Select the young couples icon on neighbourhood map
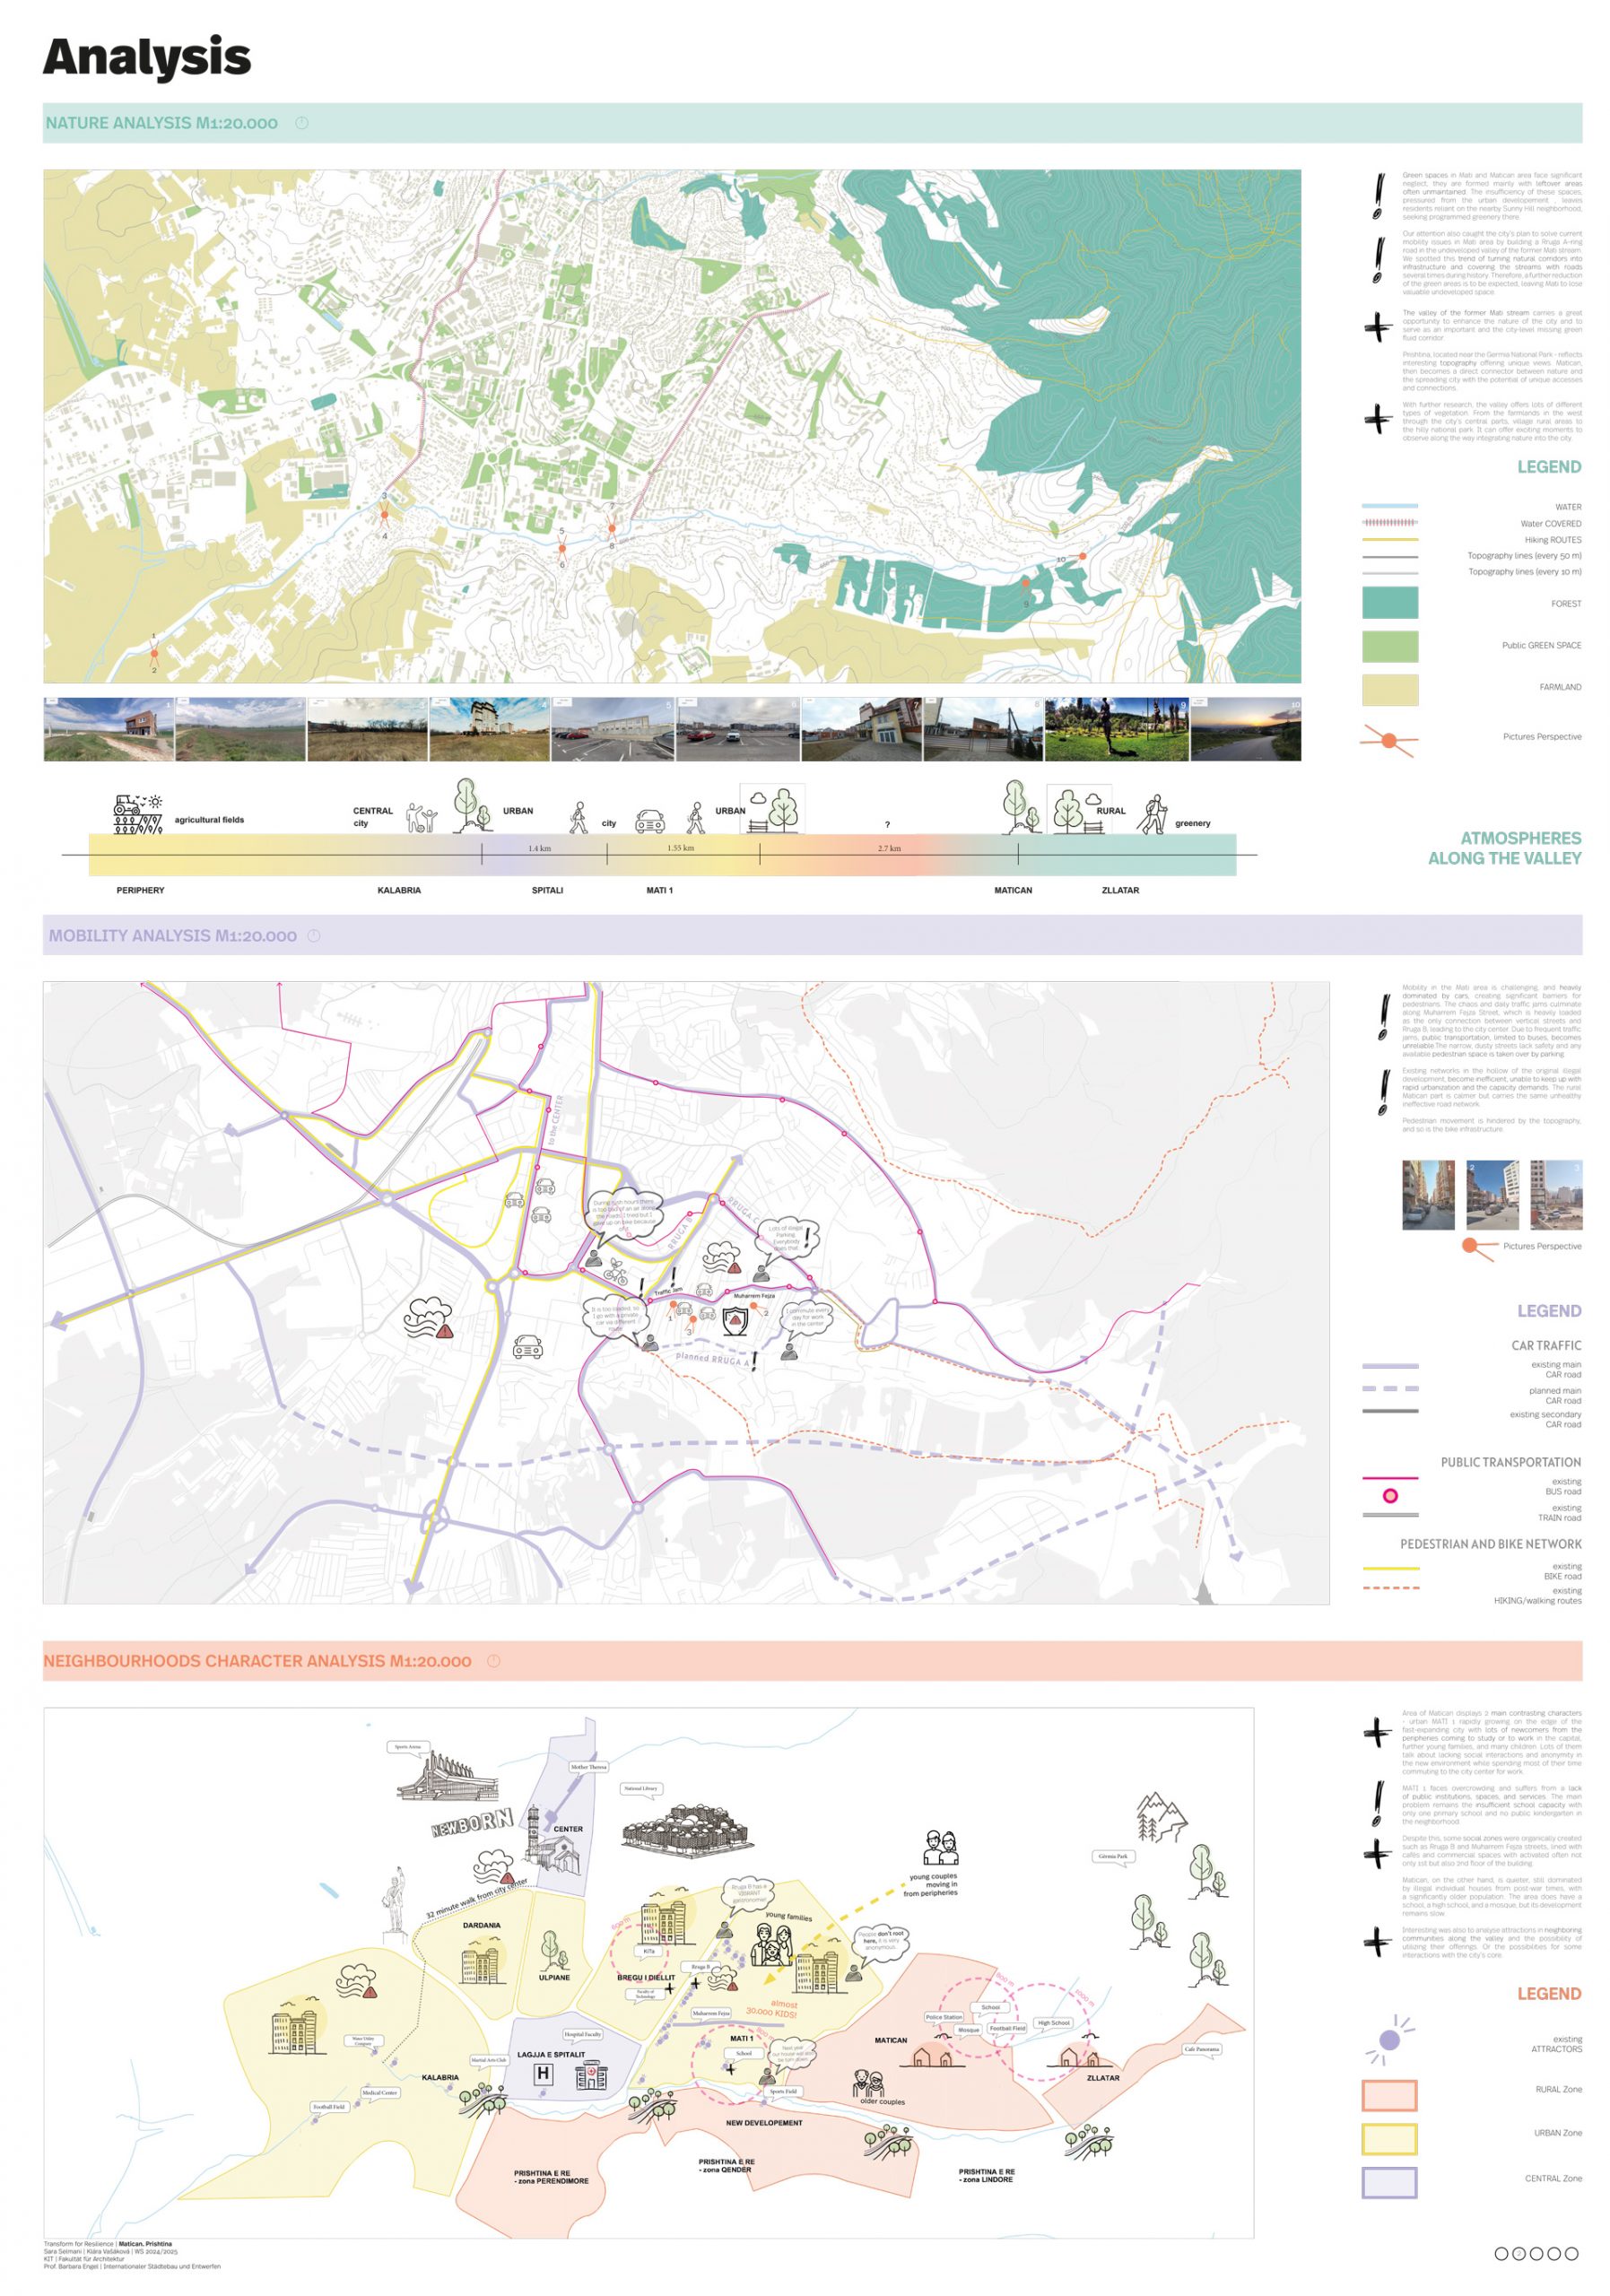This screenshot has width=1610, height=2296. pos(940,1848)
